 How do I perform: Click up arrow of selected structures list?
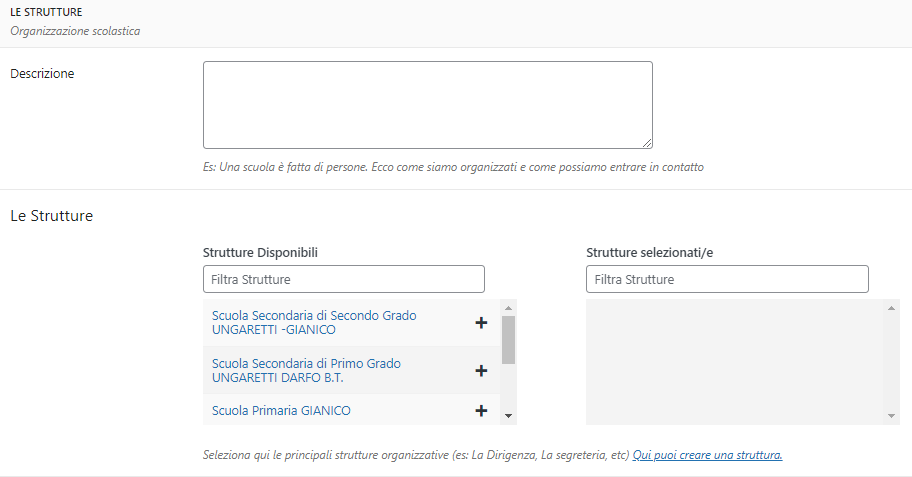(892, 308)
